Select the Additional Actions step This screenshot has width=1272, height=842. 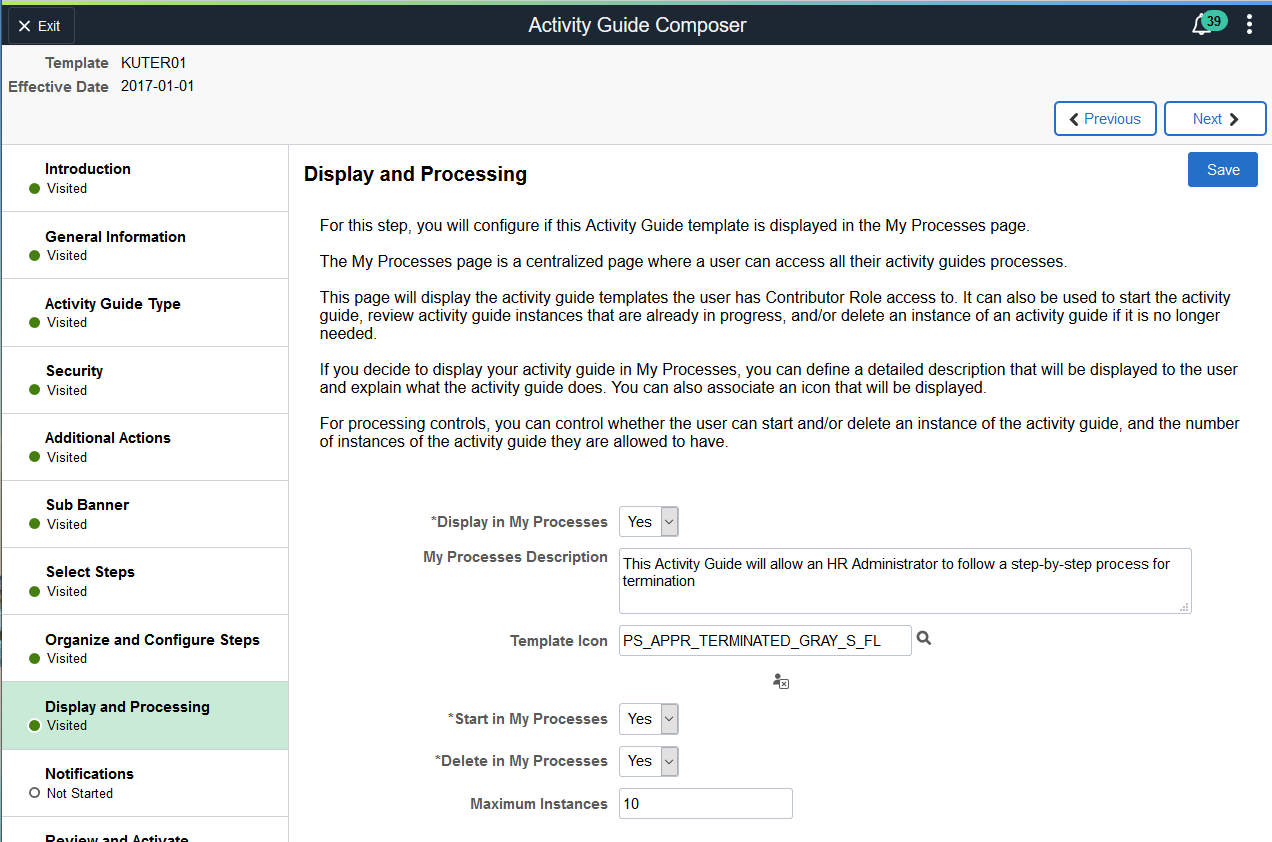point(145,447)
